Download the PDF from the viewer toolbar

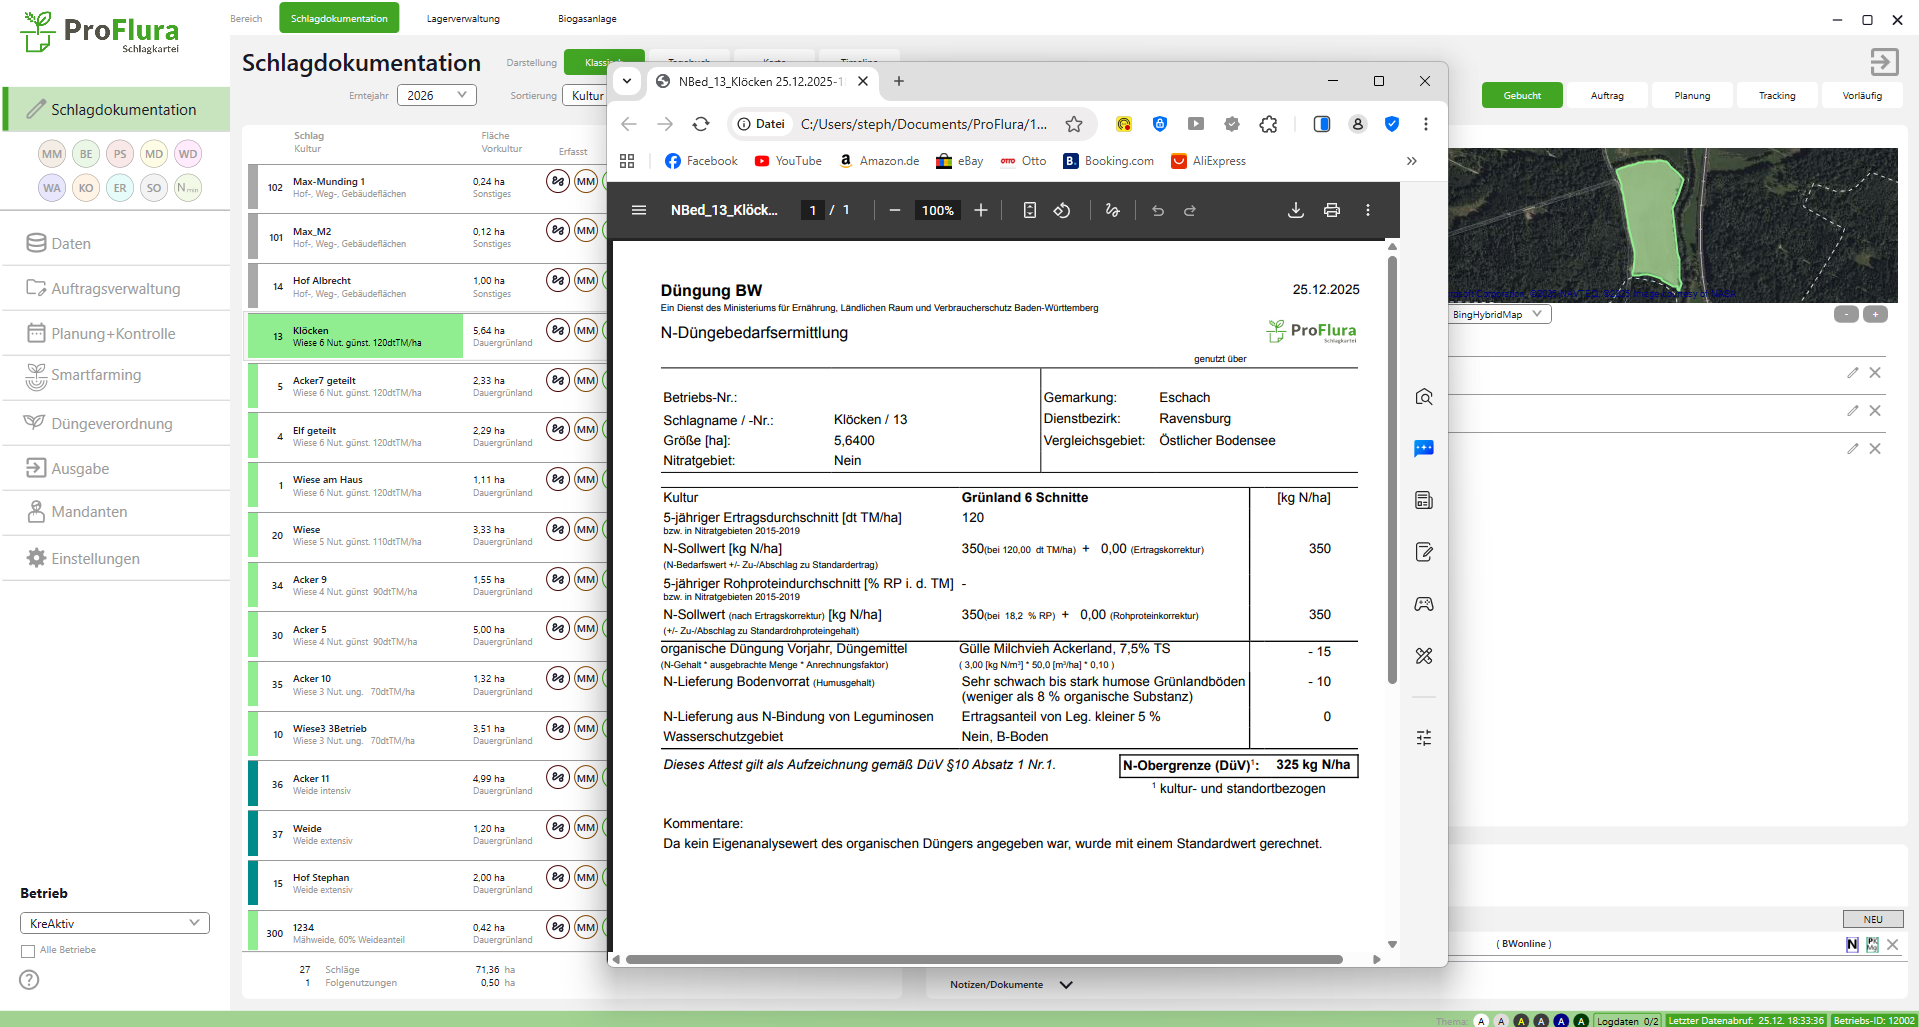pos(1295,210)
